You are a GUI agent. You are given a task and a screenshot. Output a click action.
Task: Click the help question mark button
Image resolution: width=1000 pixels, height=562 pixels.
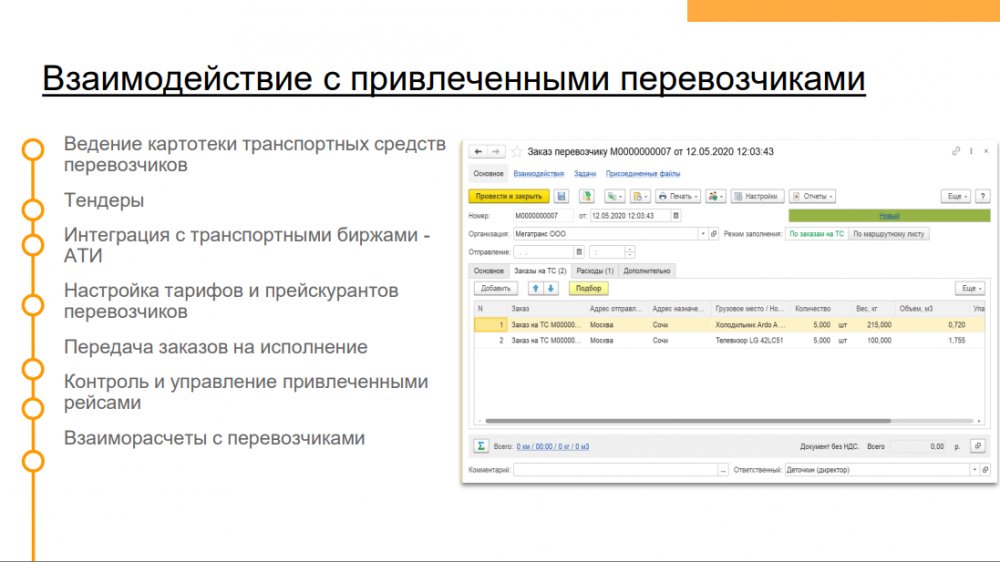pos(982,196)
